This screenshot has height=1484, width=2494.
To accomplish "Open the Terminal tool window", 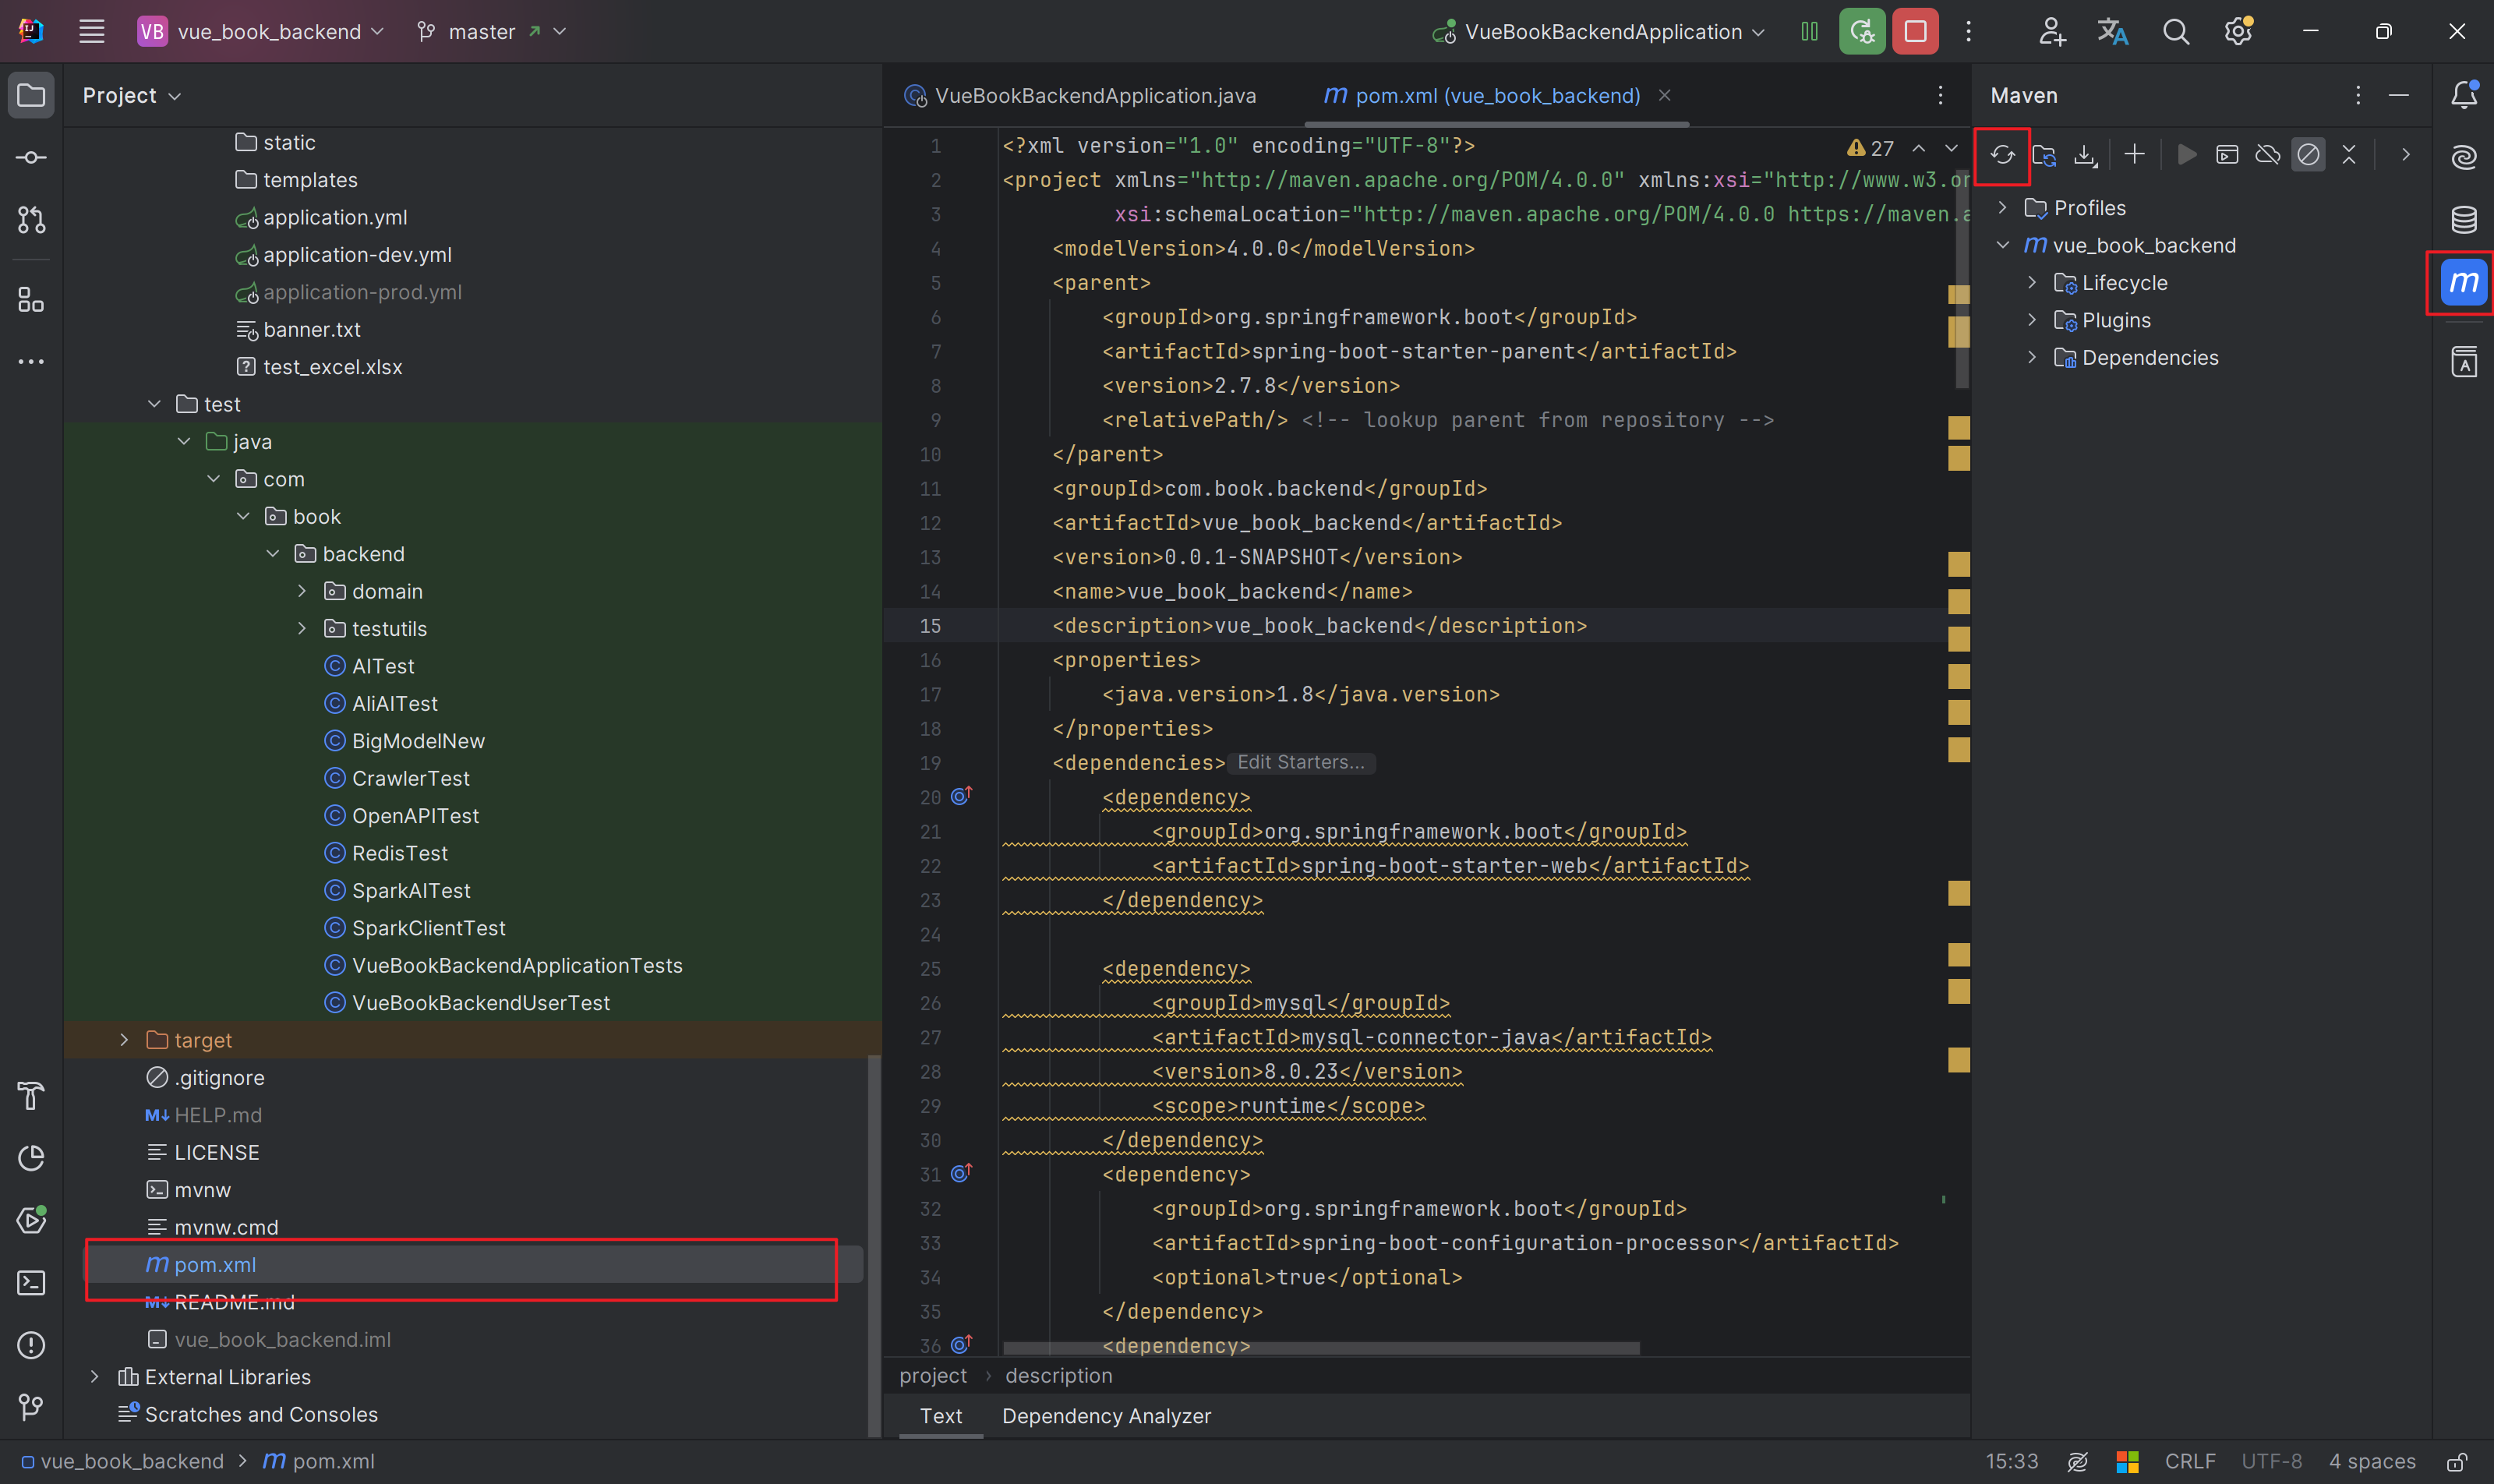I will tap(31, 1283).
